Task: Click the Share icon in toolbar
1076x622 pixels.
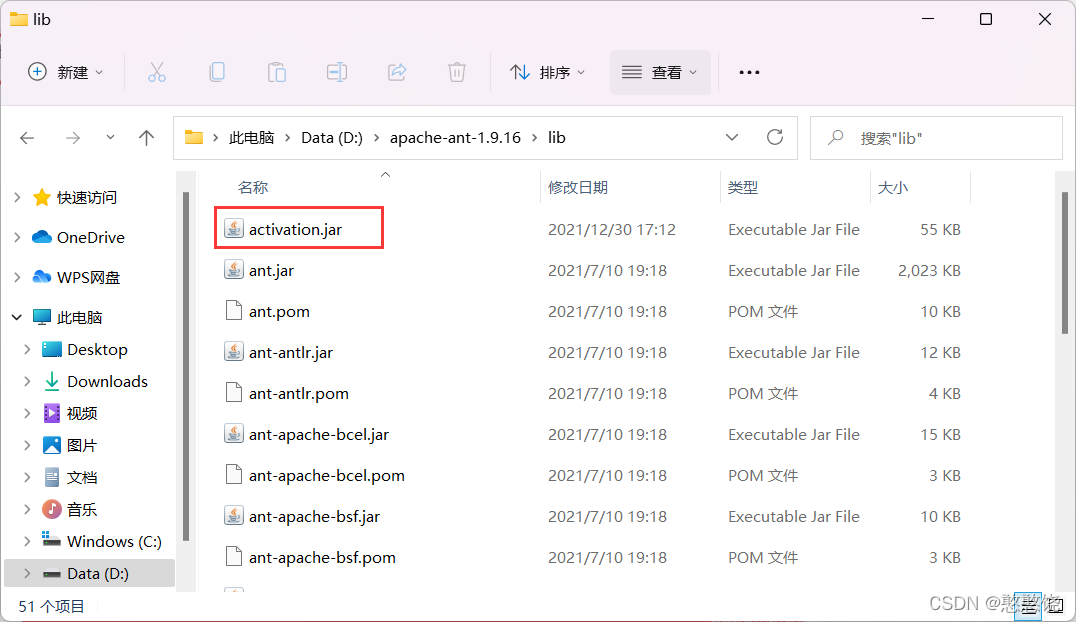Action: pos(397,72)
